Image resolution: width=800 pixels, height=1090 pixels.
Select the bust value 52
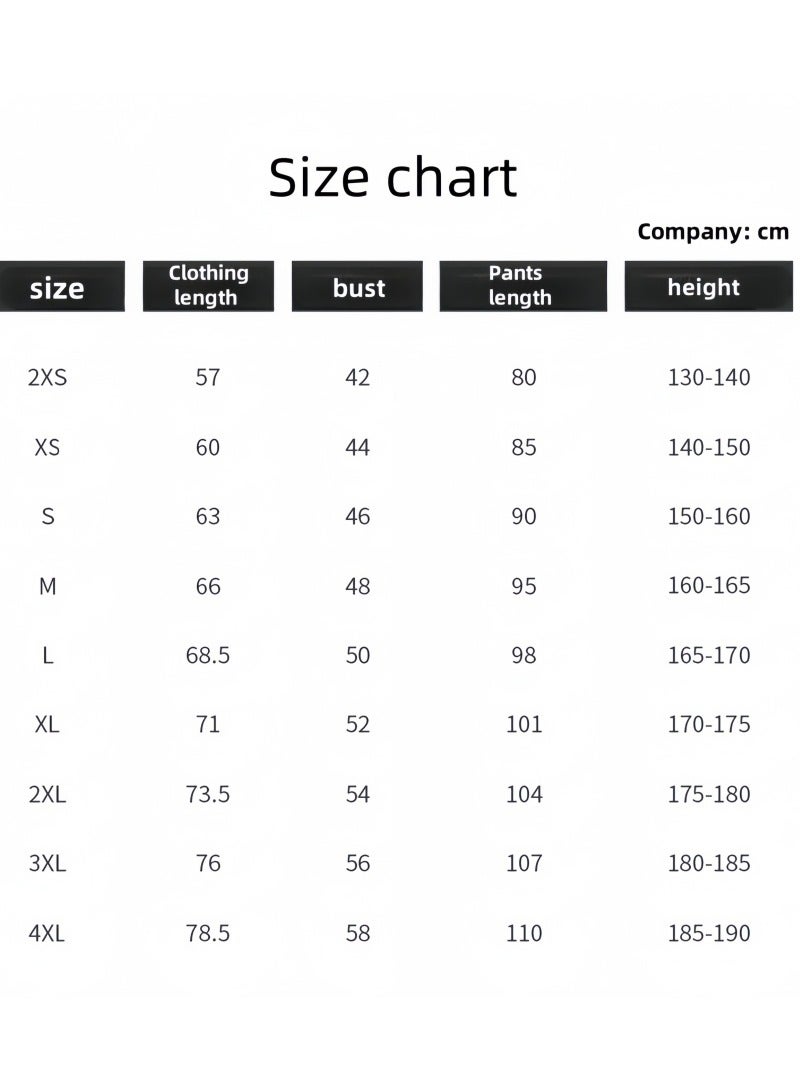(358, 724)
